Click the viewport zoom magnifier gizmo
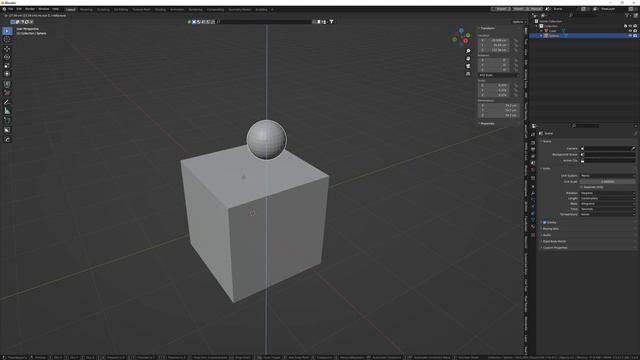640x360 pixels. click(x=468, y=51)
